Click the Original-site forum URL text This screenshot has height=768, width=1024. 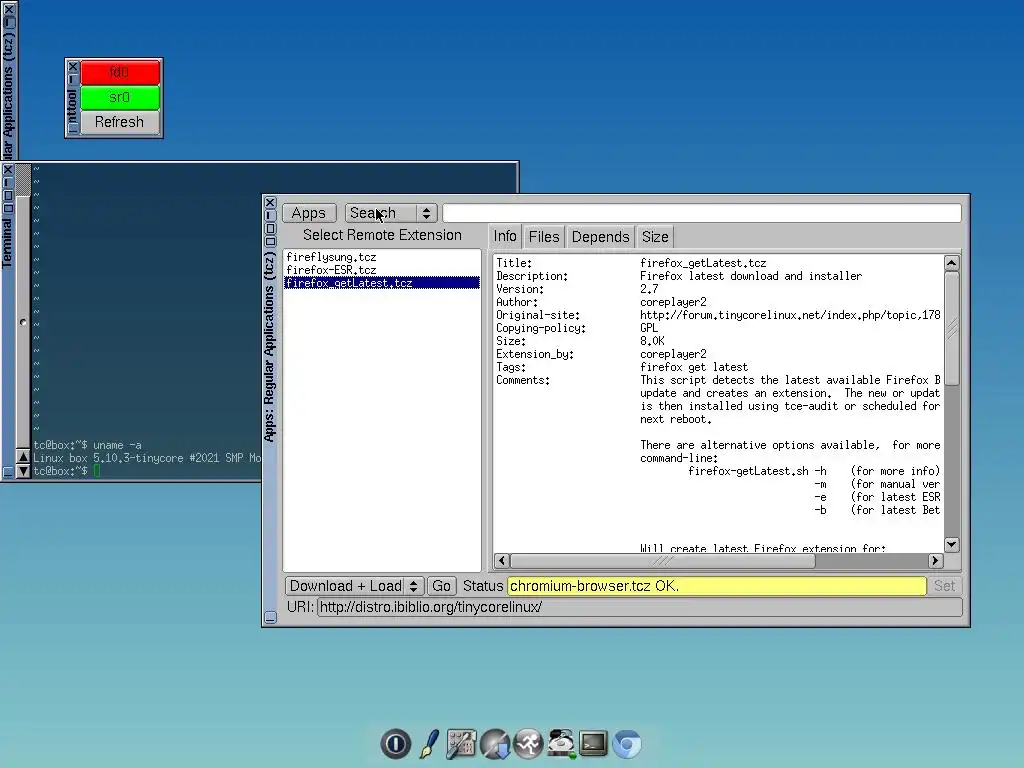click(x=790, y=315)
